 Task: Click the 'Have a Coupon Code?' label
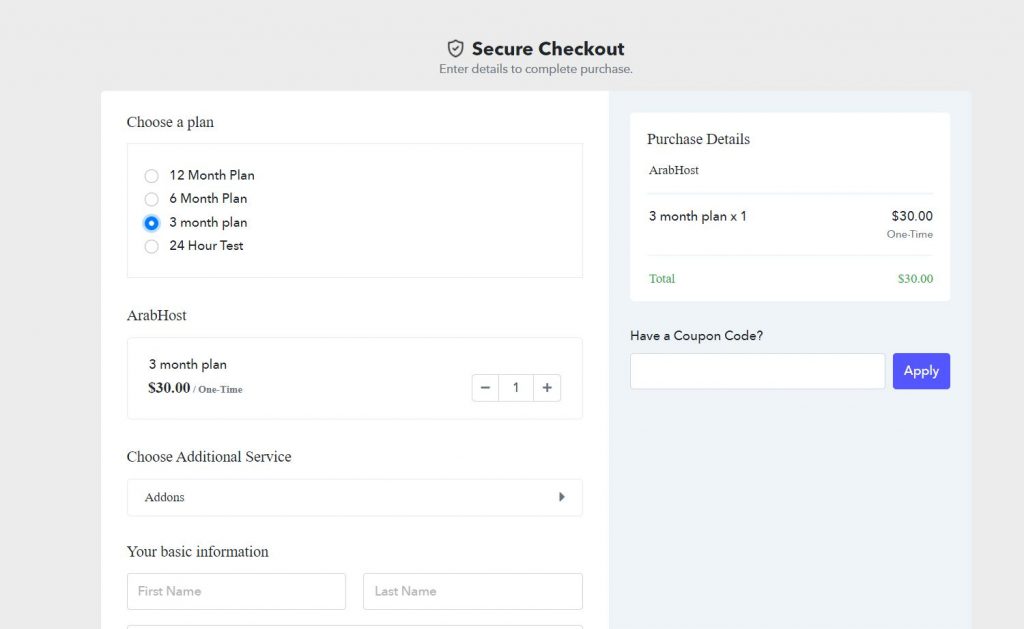(x=696, y=336)
